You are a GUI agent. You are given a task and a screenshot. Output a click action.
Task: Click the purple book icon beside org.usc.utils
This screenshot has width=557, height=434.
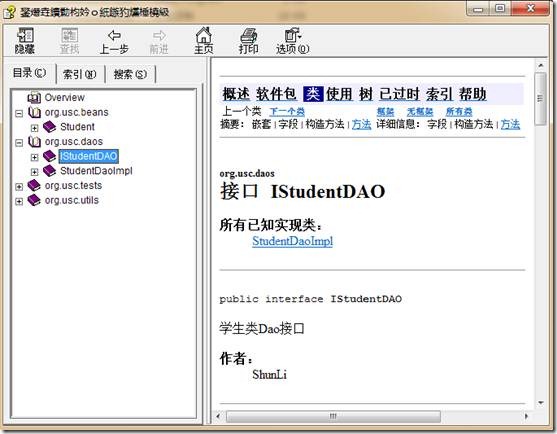pos(34,200)
